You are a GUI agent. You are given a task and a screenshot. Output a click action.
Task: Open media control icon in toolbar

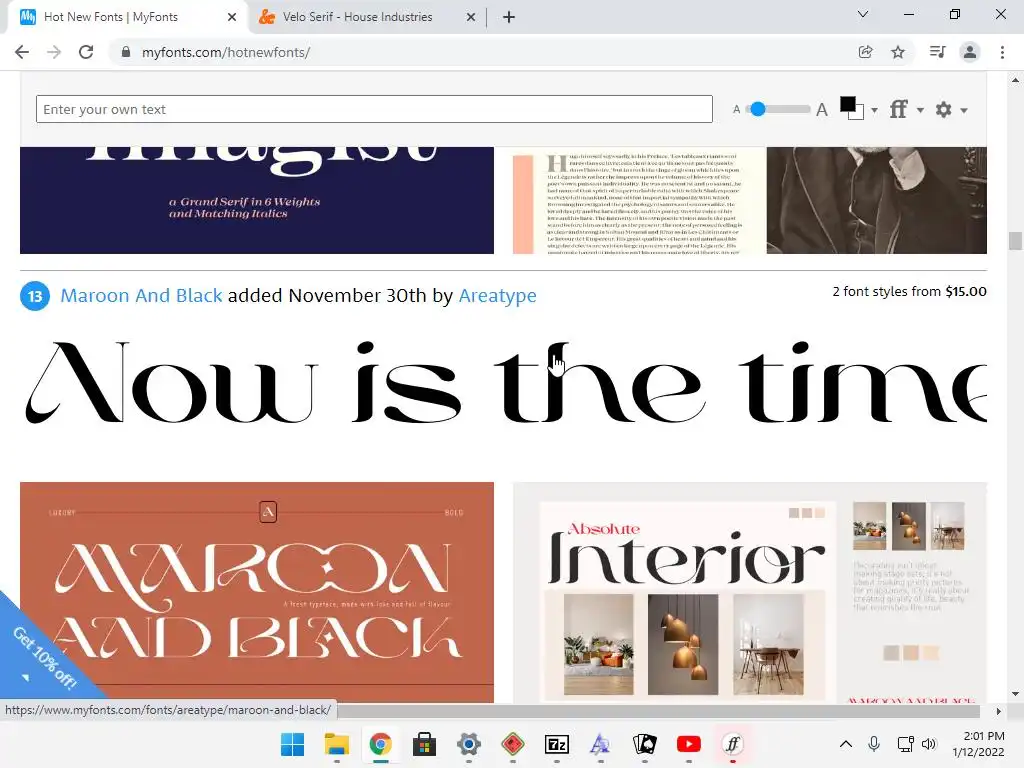pyautogui.click(x=938, y=52)
